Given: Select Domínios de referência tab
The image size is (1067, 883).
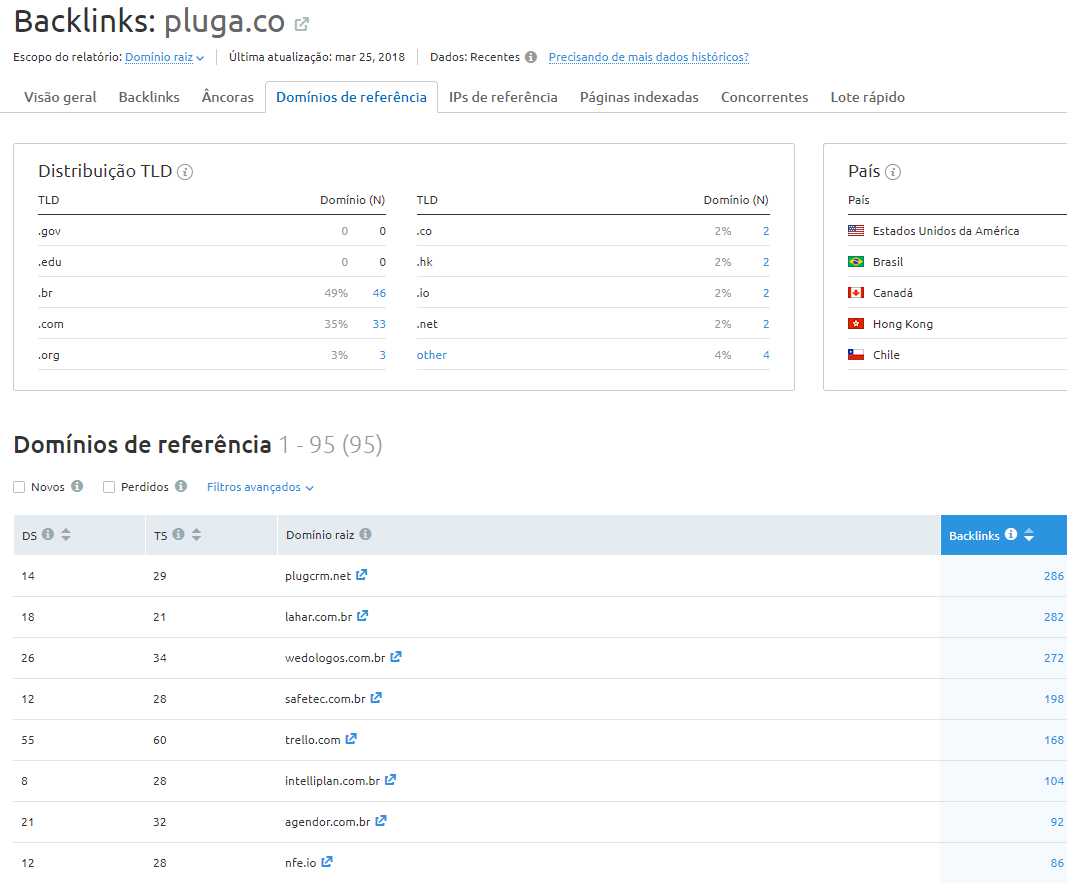Looking at the screenshot, I should [x=351, y=97].
